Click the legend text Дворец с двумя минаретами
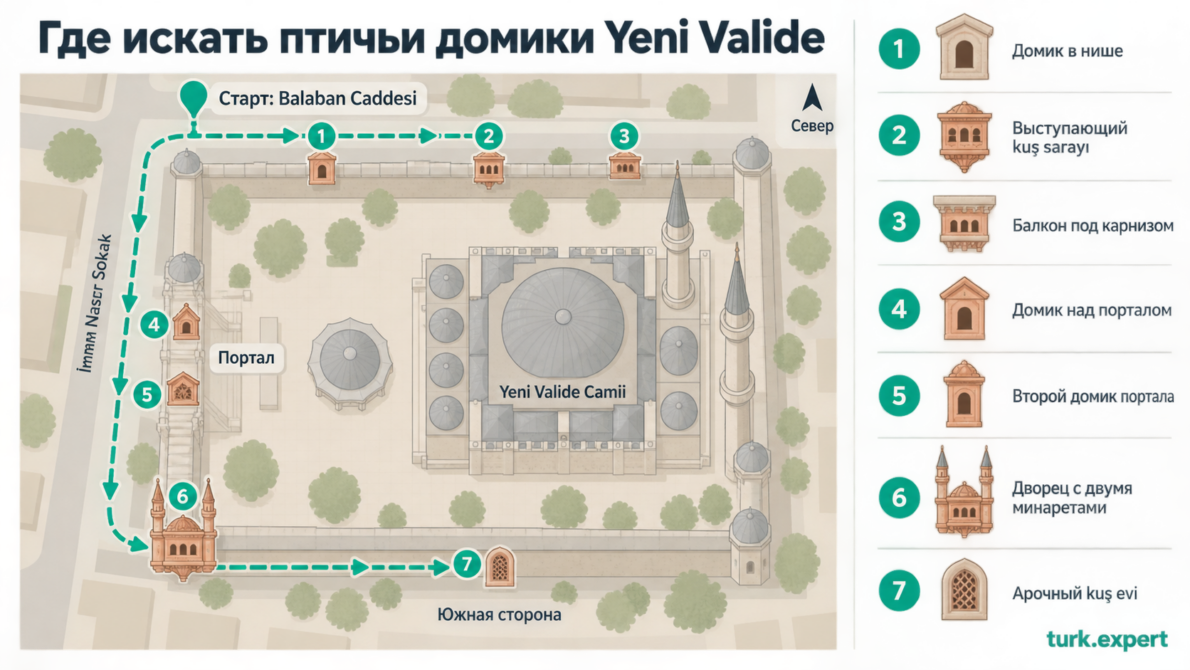The width and height of the screenshot is (1190, 670). [x=1072, y=498]
